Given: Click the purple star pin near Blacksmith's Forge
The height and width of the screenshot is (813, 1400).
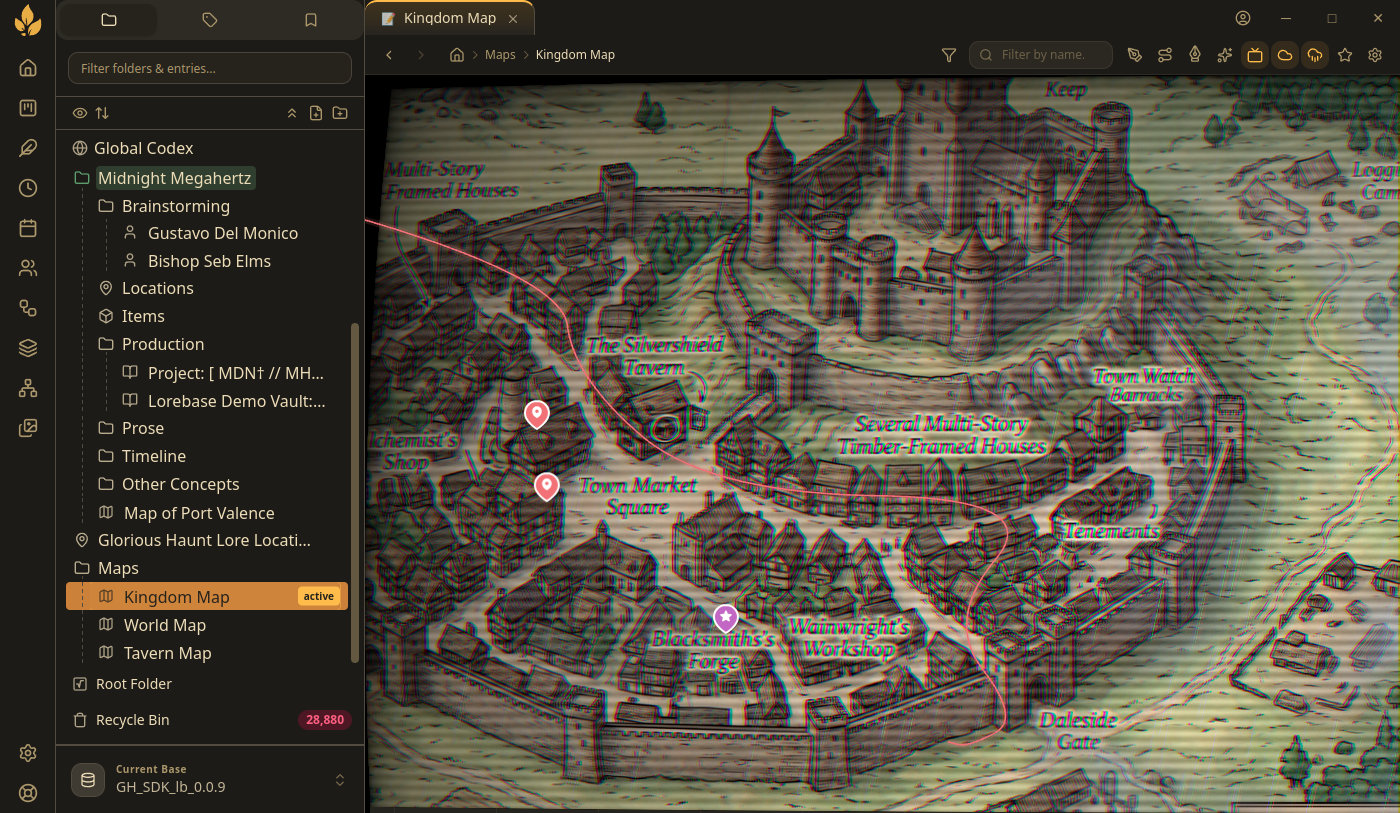Looking at the screenshot, I should [x=725, y=618].
